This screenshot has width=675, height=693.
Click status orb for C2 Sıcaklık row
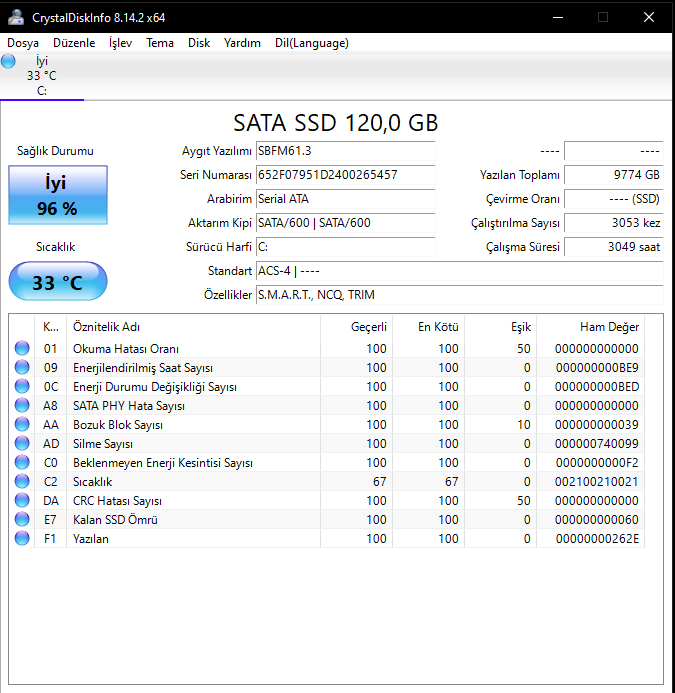tap(22, 481)
